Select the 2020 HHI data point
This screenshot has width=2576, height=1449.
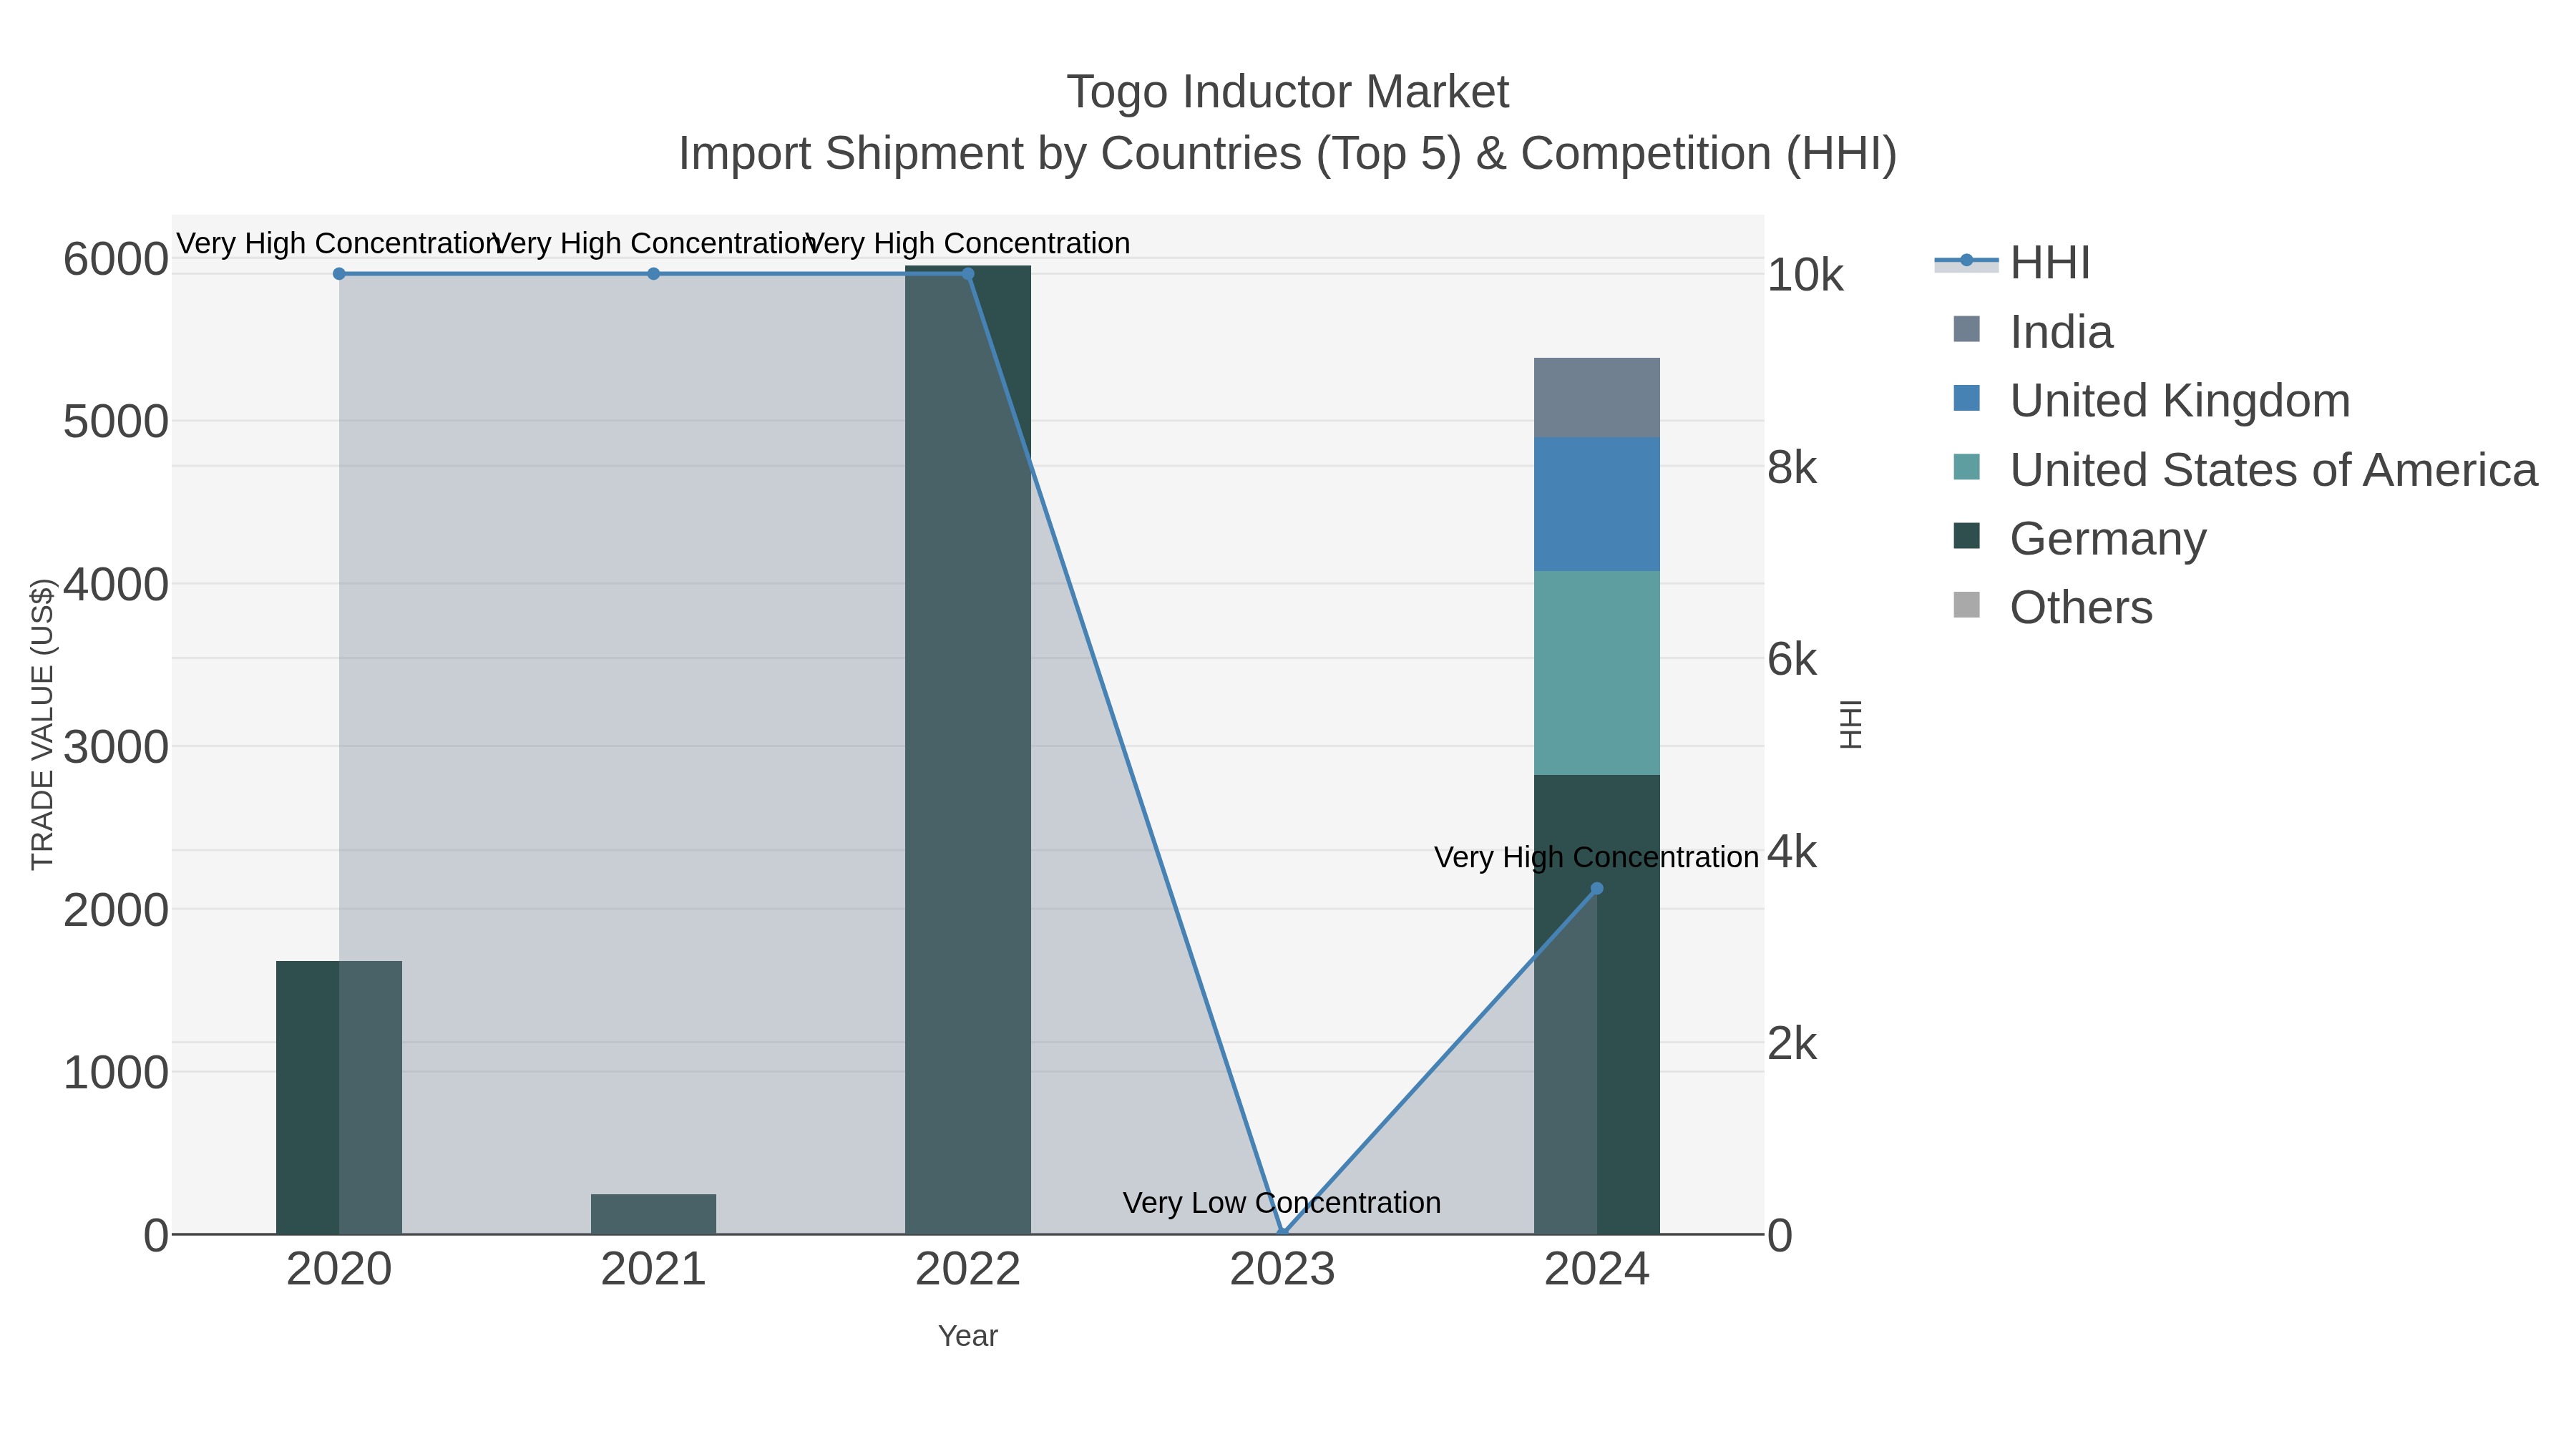coord(339,274)
